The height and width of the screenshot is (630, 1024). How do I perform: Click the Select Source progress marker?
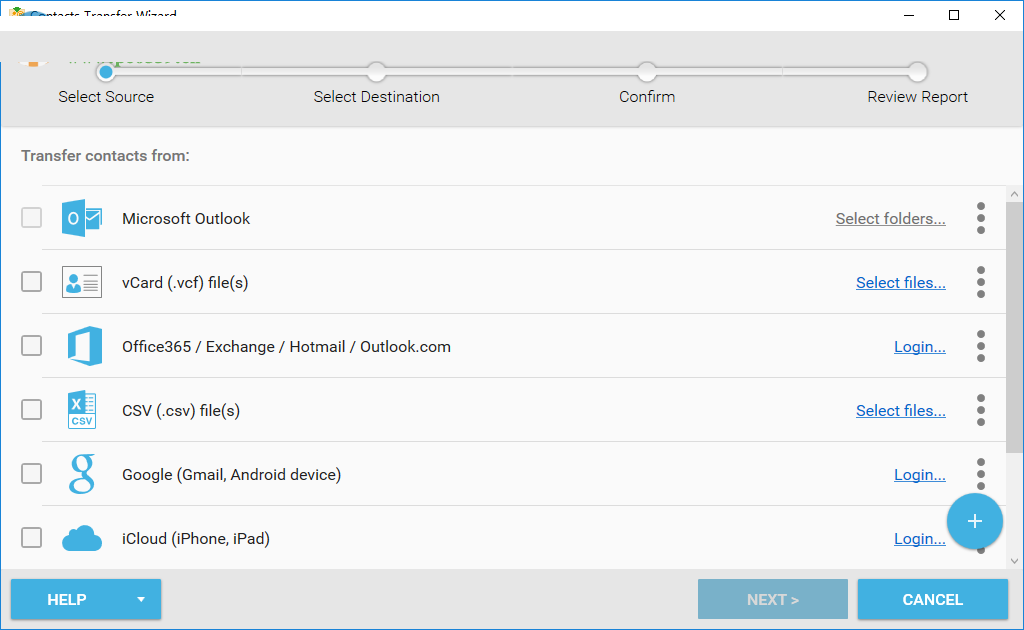[105, 72]
